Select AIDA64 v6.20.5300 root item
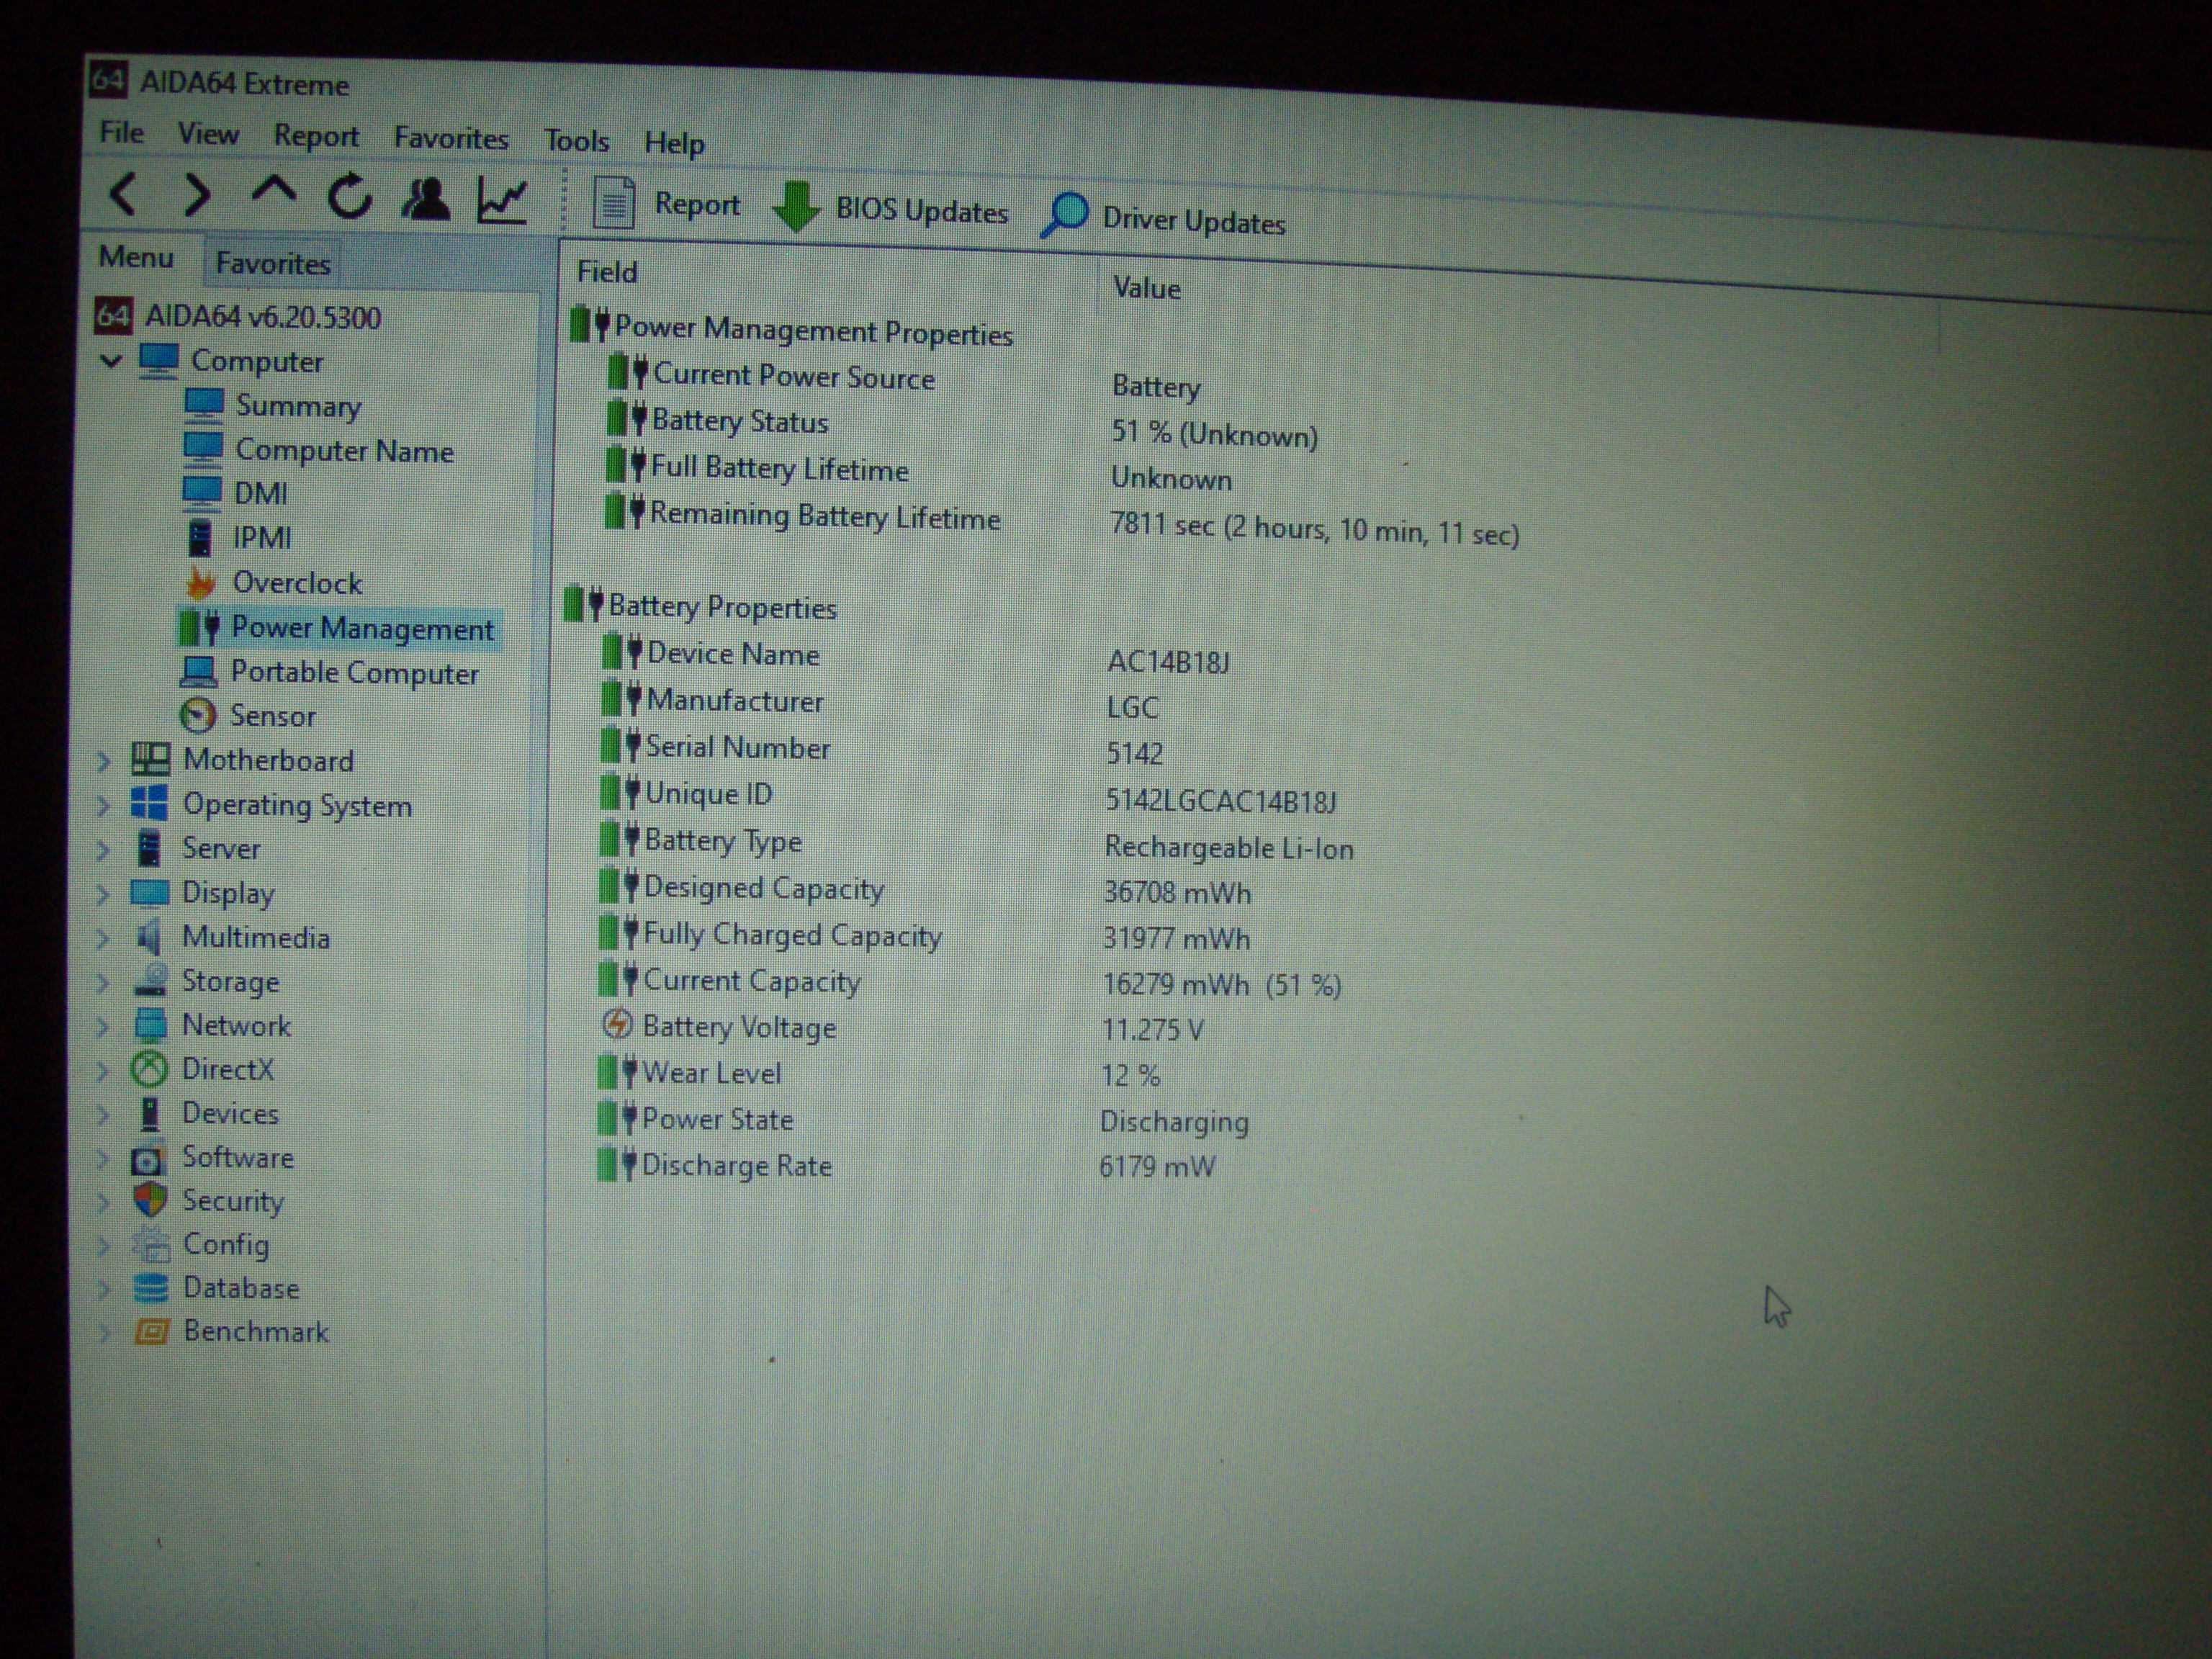Screen dimensions: 2212x1659 (238, 317)
